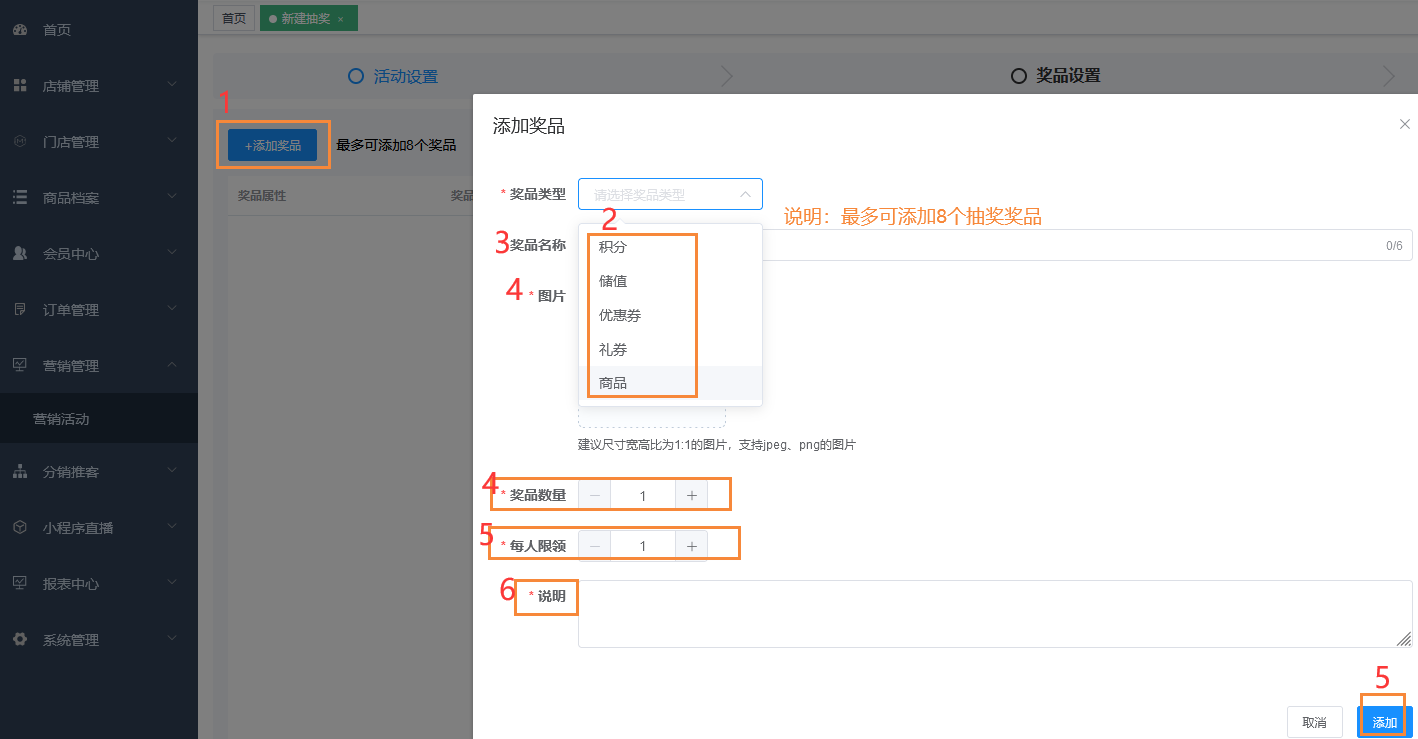This screenshot has width=1418, height=739.
Task: Click the 小程序直播 cube icon
Action: click(x=20, y=528)
